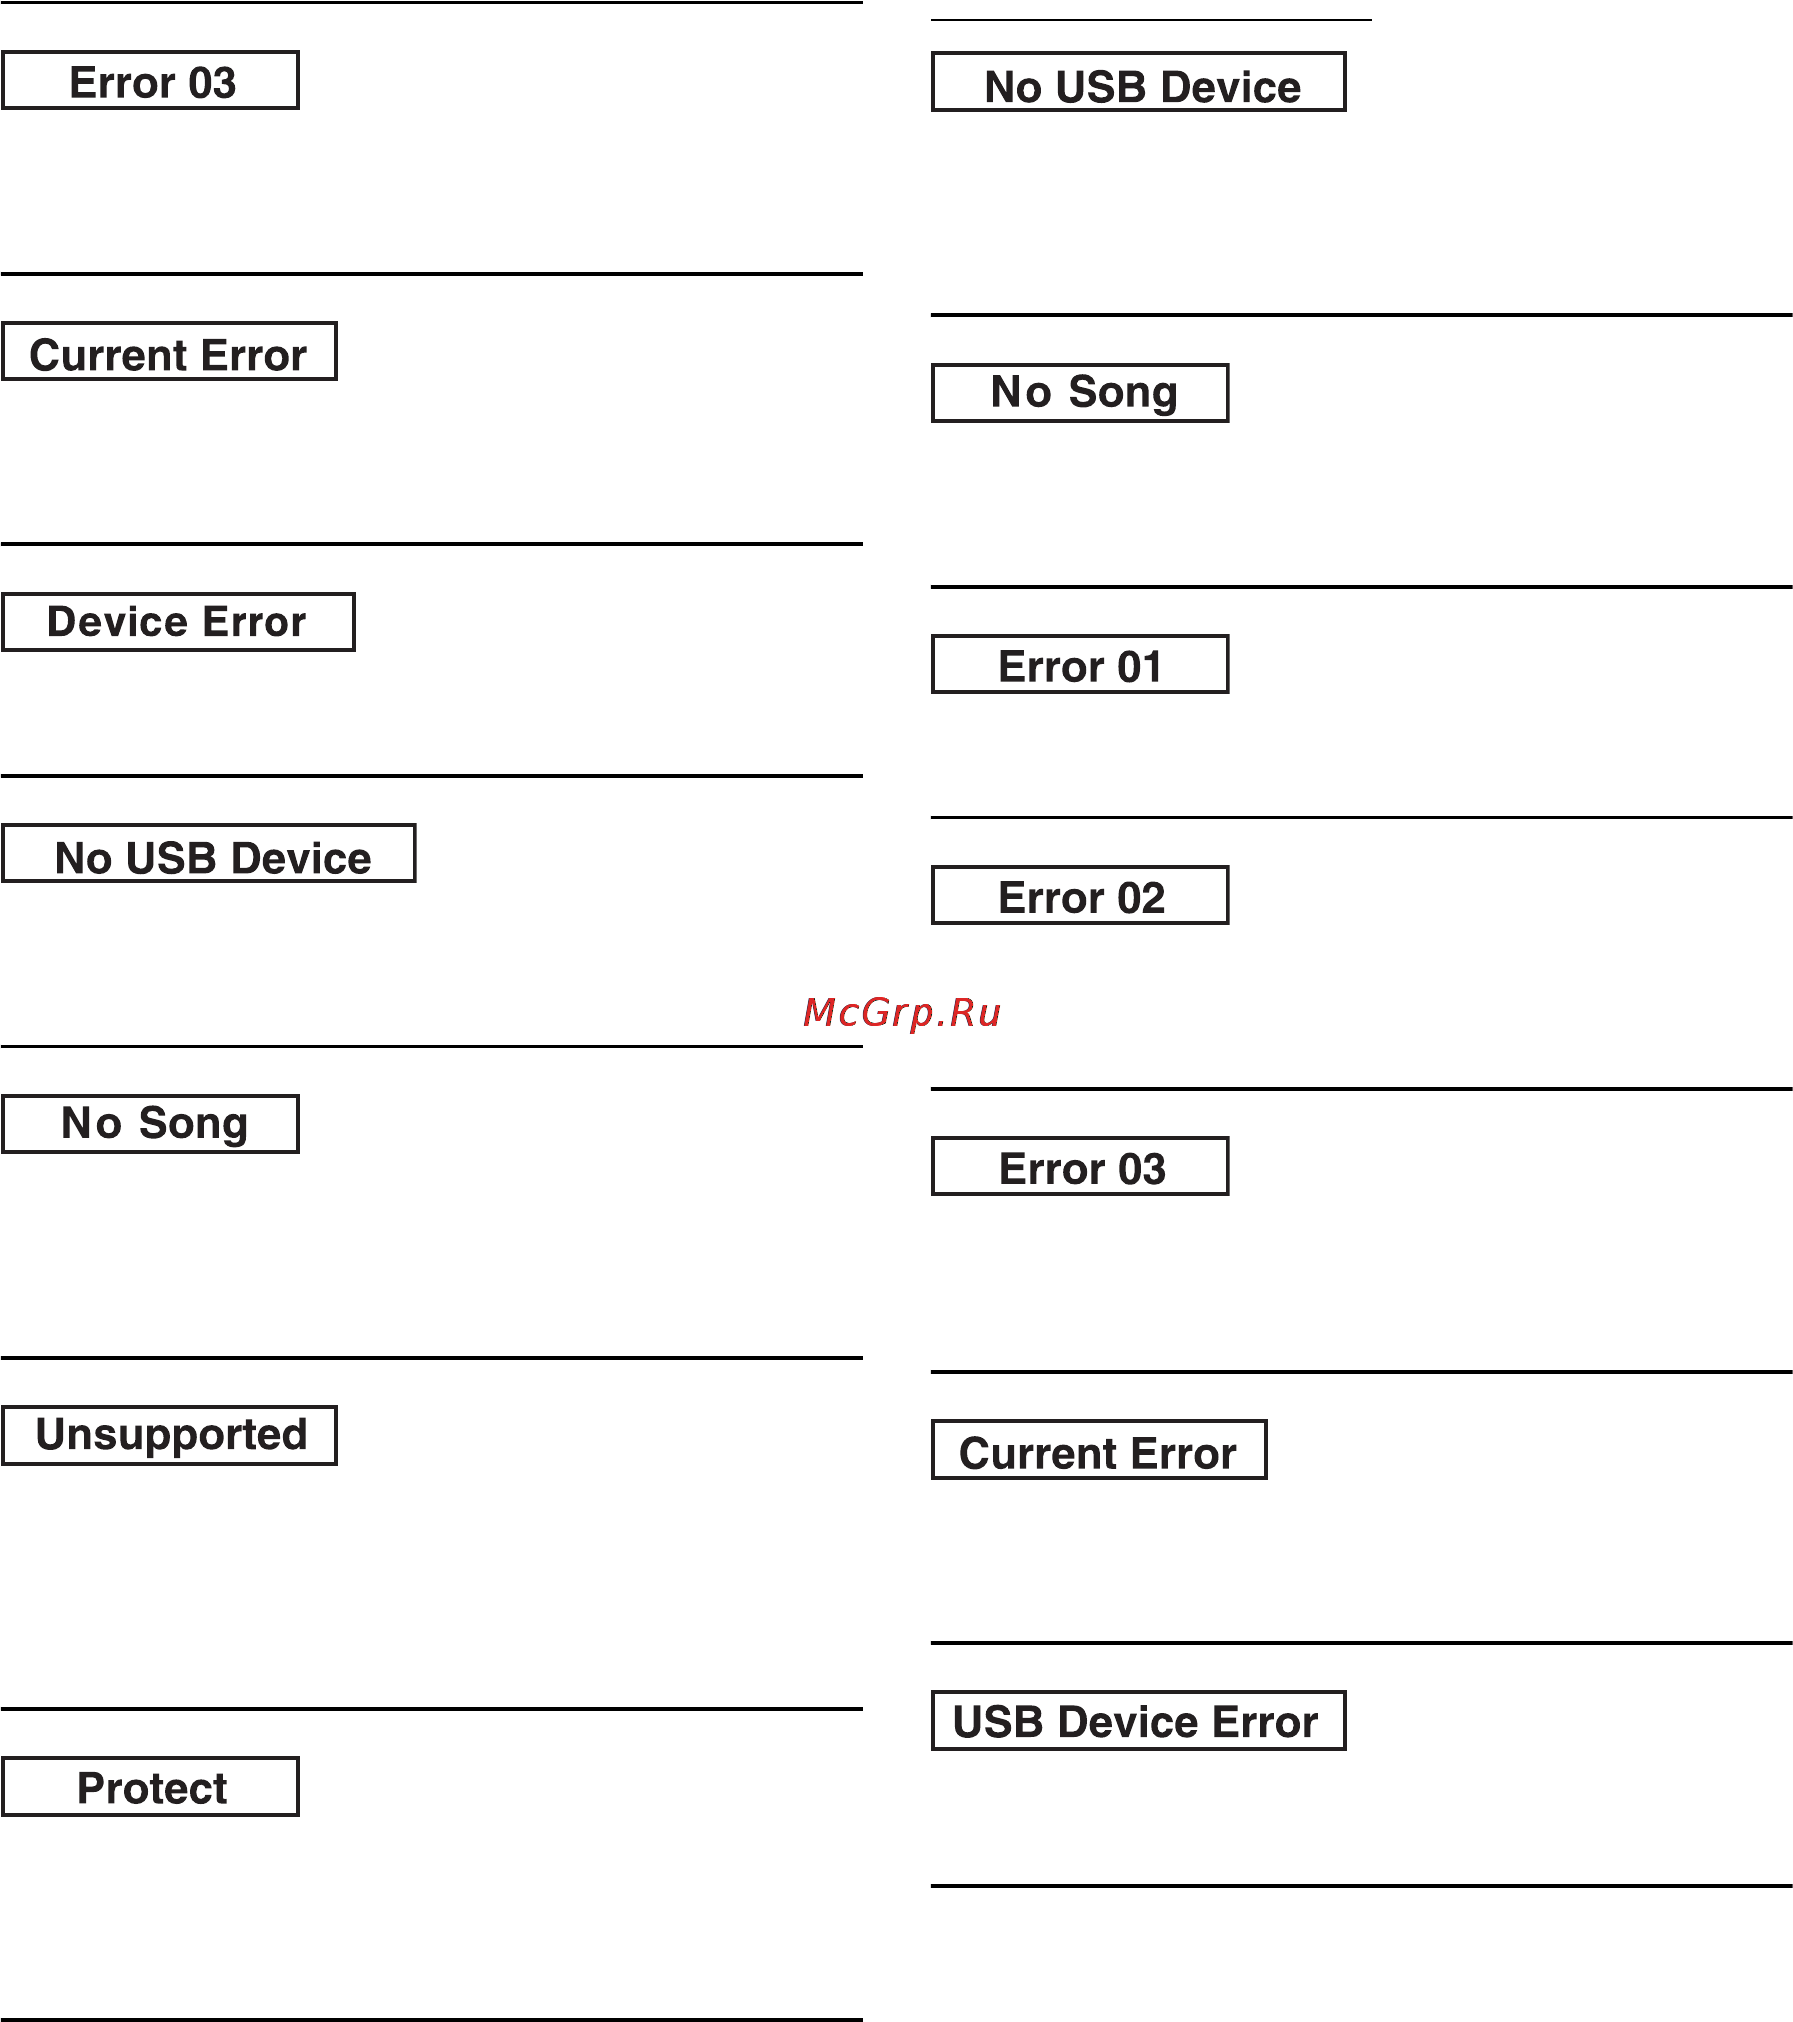Click Error 03 box above left Current Error

[150, 80]
